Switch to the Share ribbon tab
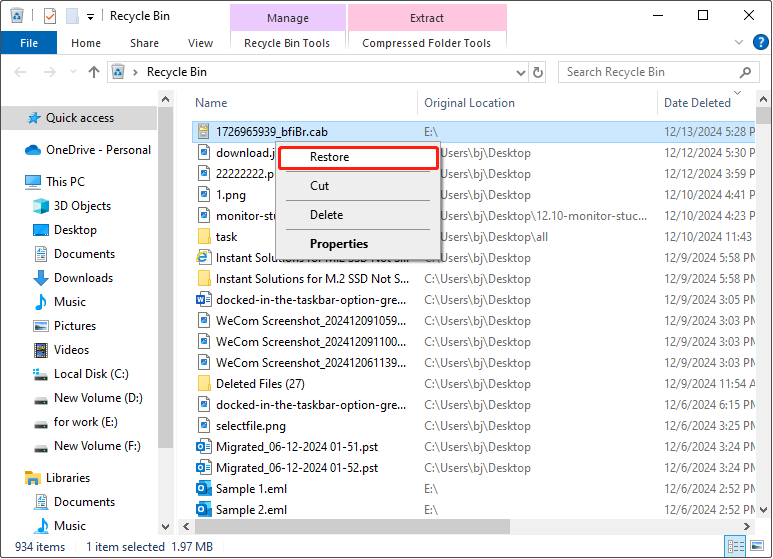This screenshot has height=559, width=773. (144, 43)
